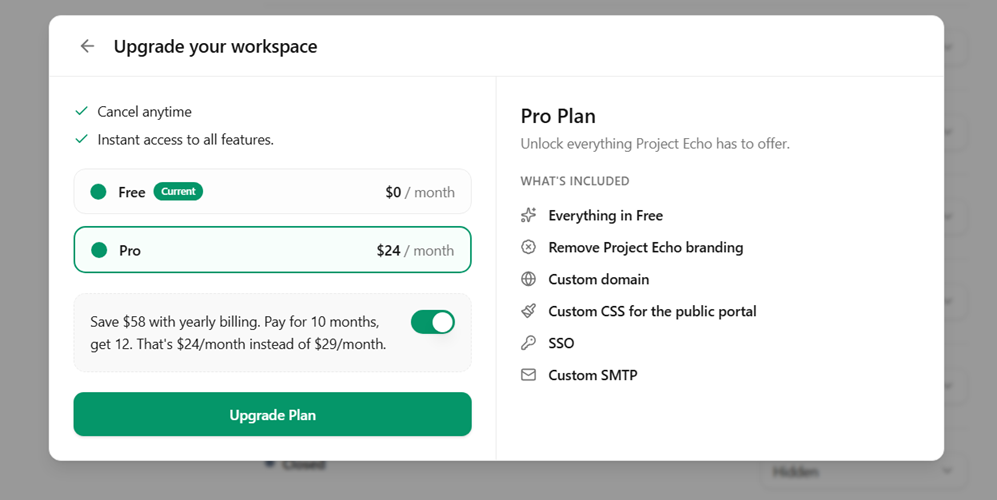Click the $24 / month price text
997x500 pixels.
click(x=415, y=251)
